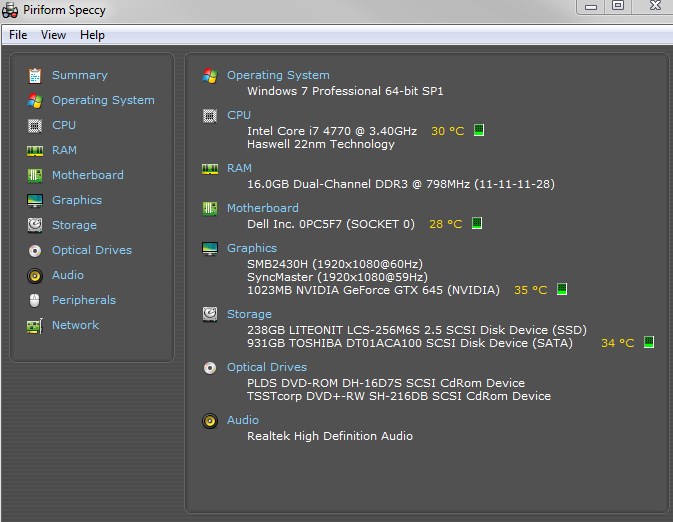Screen dimensions: 673x522
Task: Click the Motherboard icon in summary panel
Action: coord(210,209)
